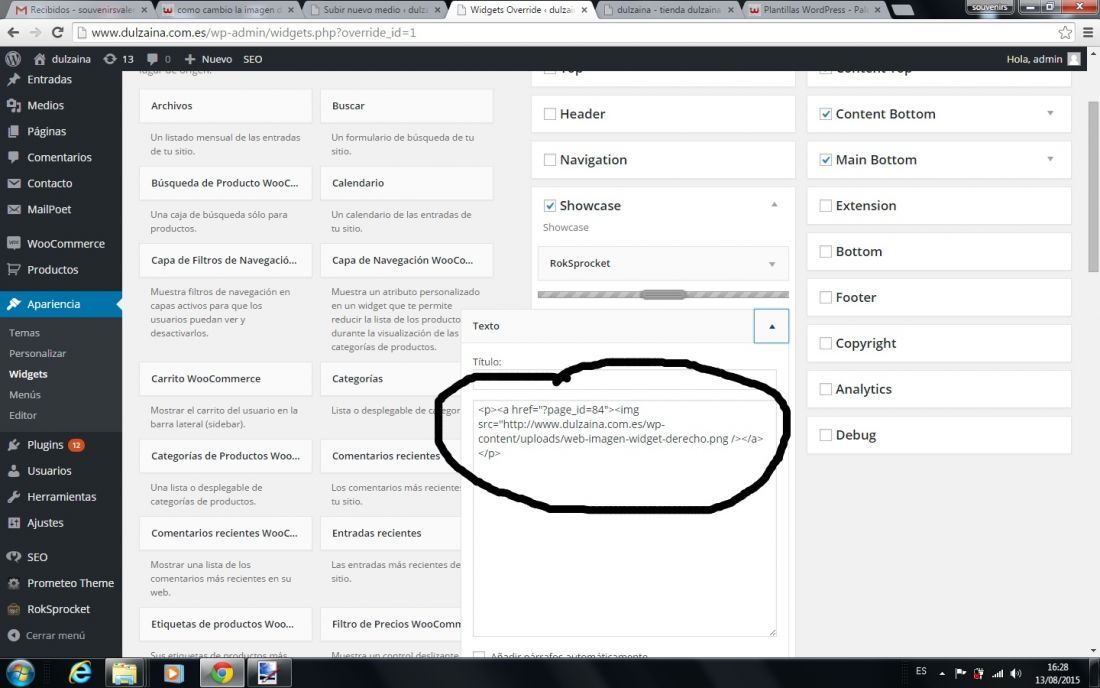1100x688 pixels.
Task: Check the Analytics position checkbox
Action: point(826,389)
